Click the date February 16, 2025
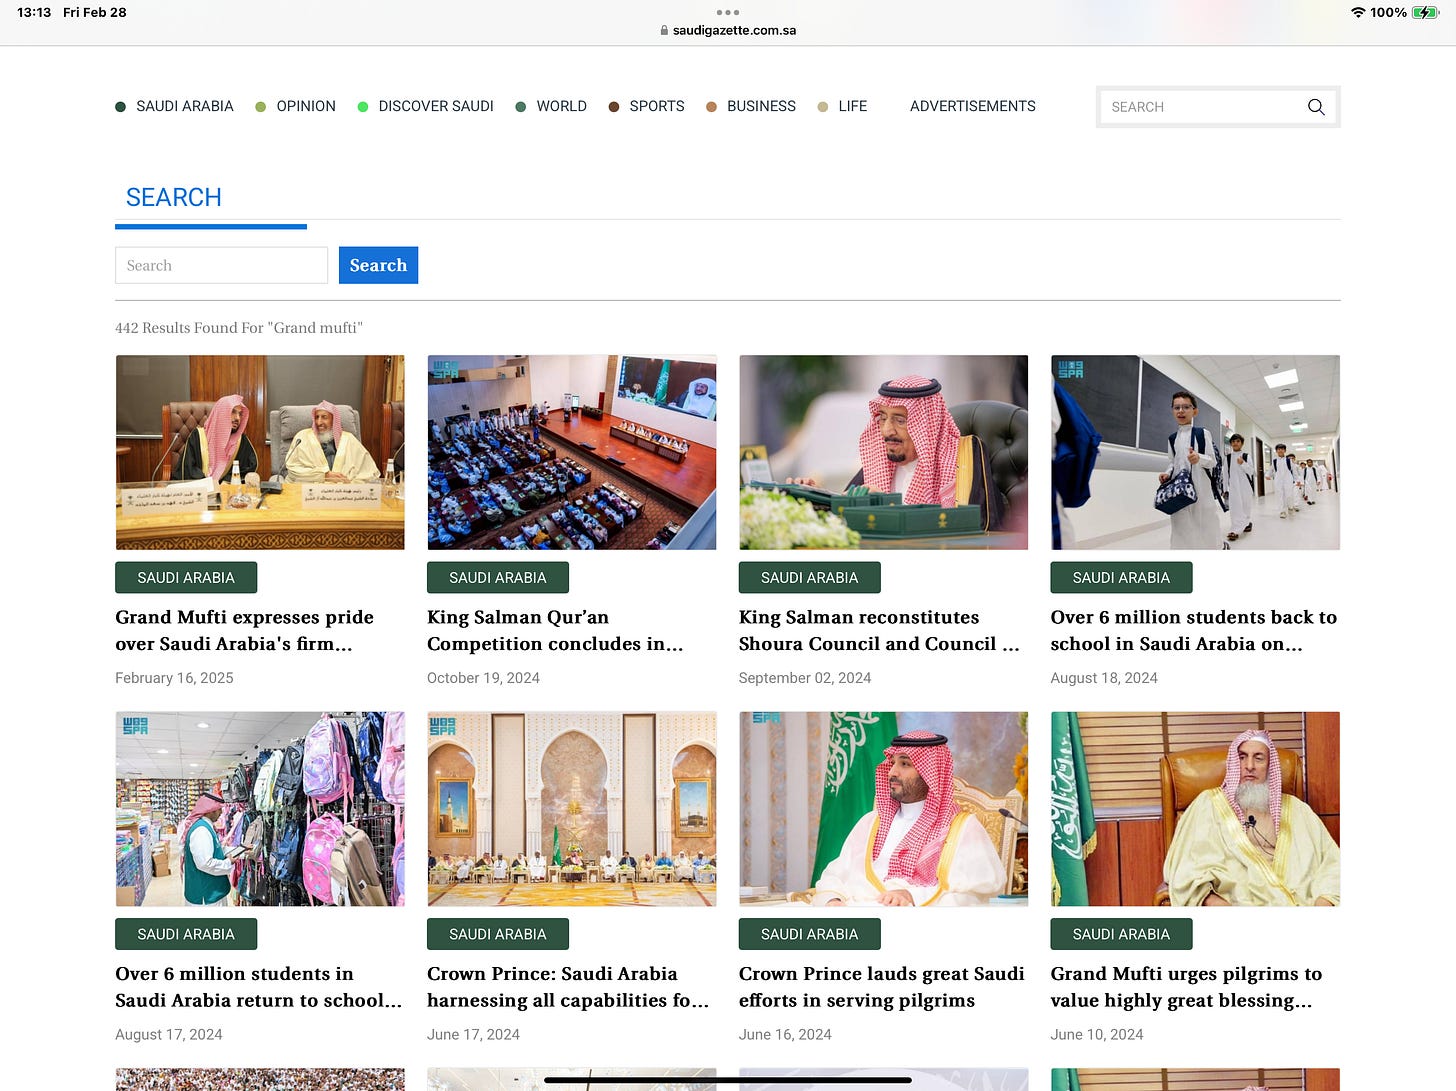 click(x=174, y=678)
